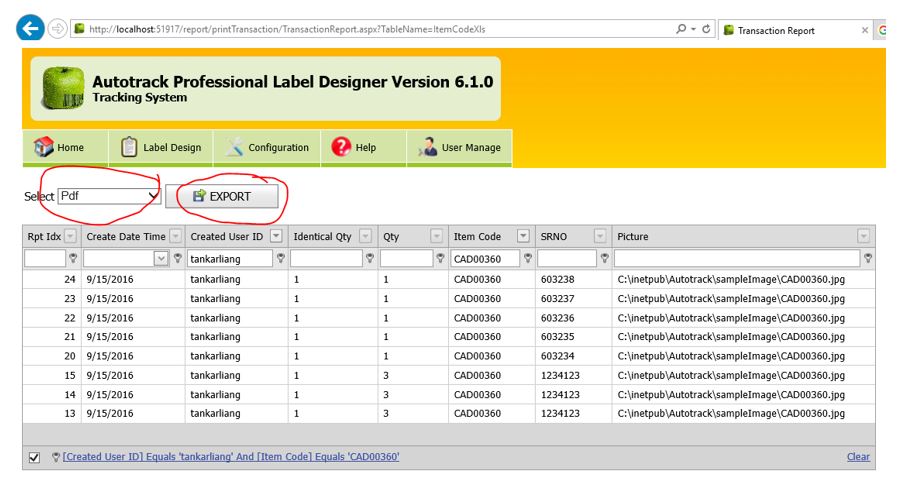Click the Created User ID filter input
This screenshot has width=906, height=488.
point(230,259)
